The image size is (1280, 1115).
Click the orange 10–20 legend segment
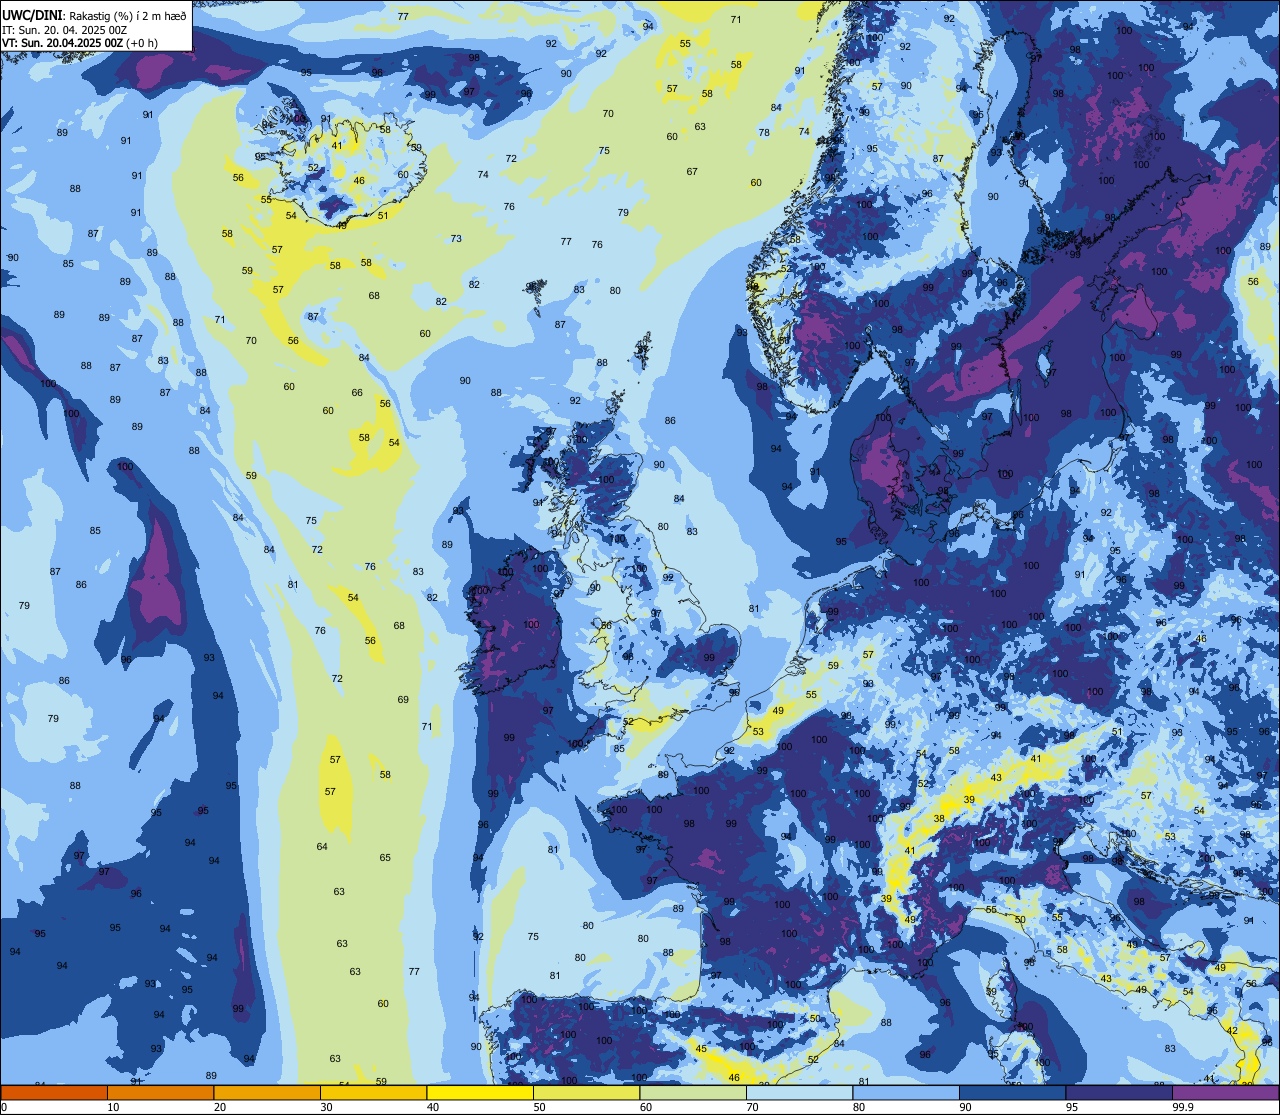pyautogui.click(x=160, y=1092)
